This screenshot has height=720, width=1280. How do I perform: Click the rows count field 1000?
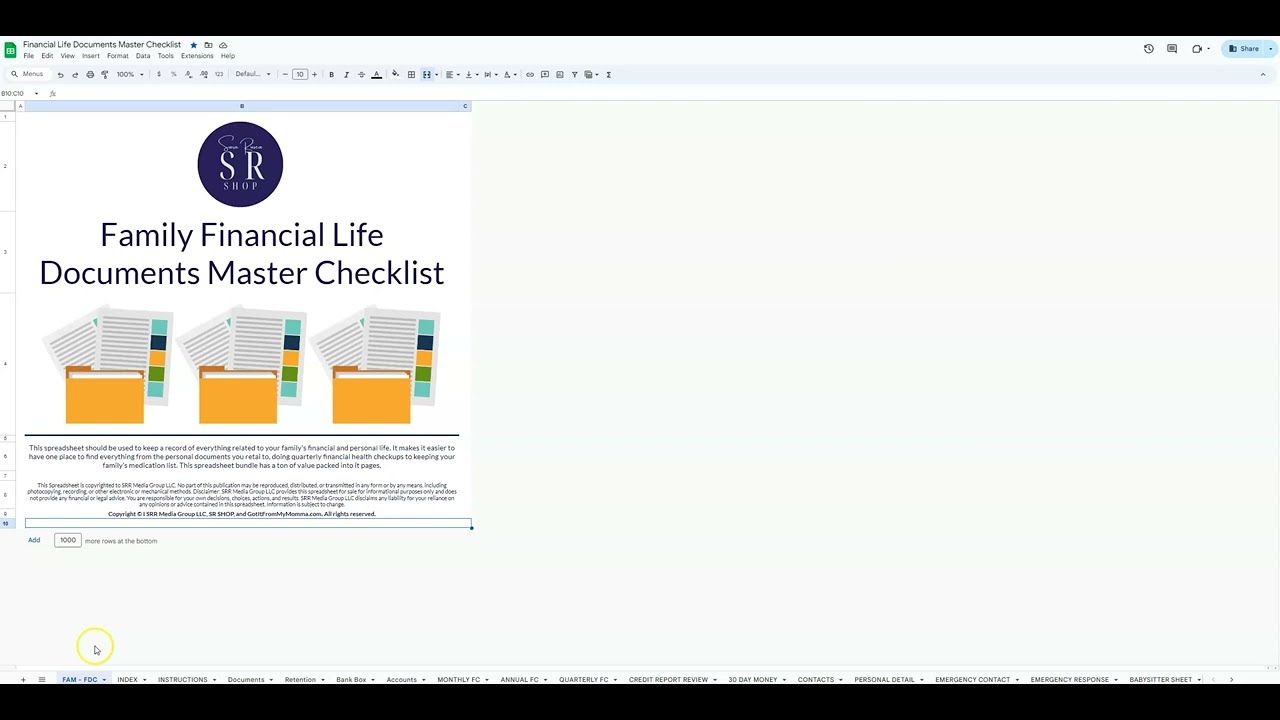[68, 540]
